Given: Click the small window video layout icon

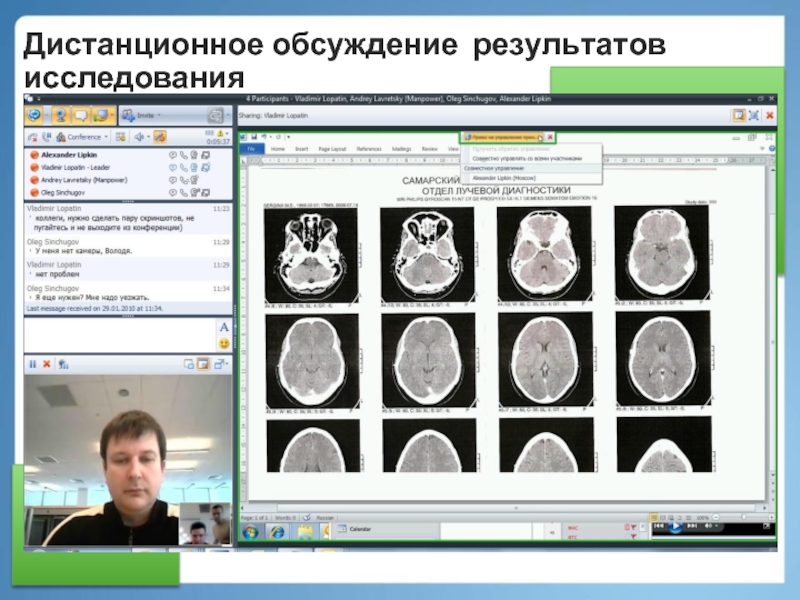Looking at the screenshot, I should point(189,364).
